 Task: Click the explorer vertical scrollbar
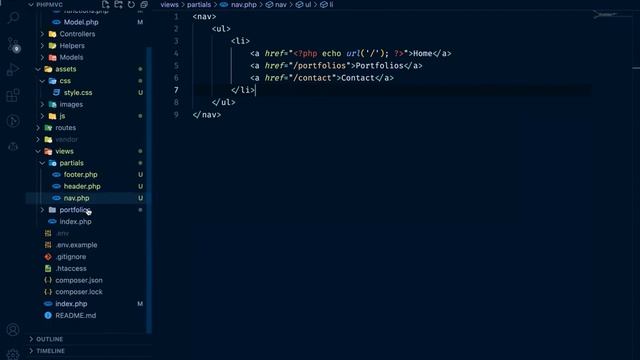click(x=149, y=190)
